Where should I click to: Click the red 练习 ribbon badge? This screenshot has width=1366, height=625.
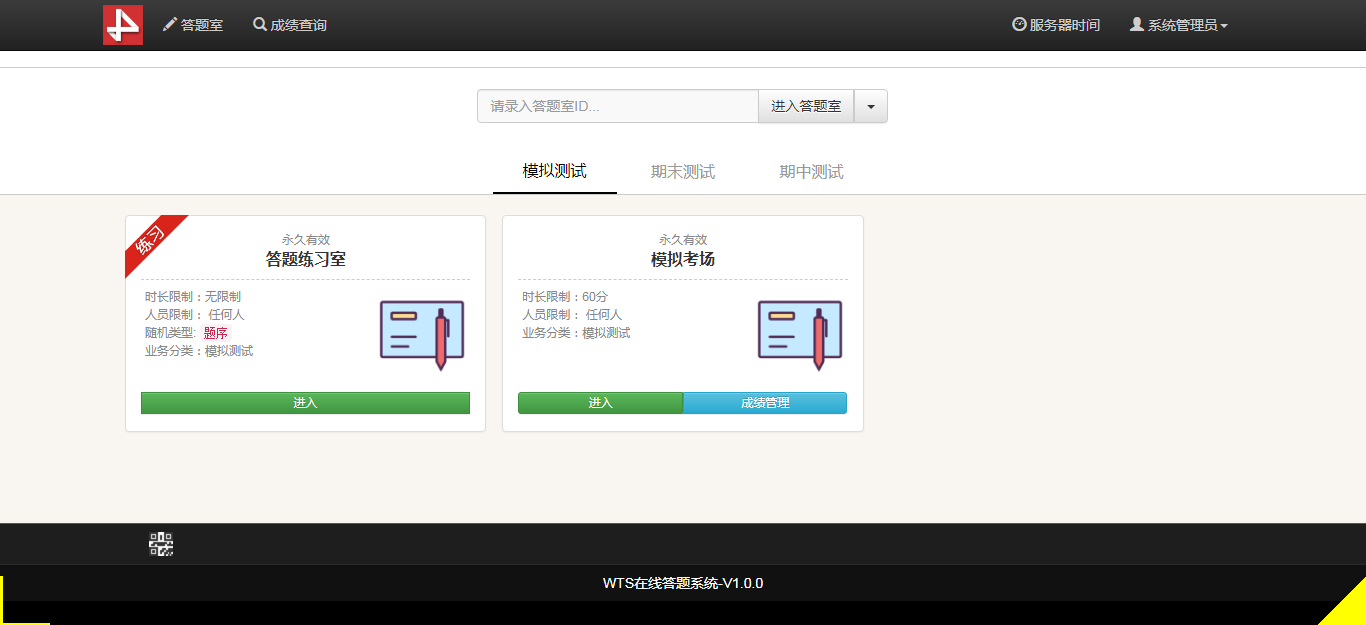(152, 242)
